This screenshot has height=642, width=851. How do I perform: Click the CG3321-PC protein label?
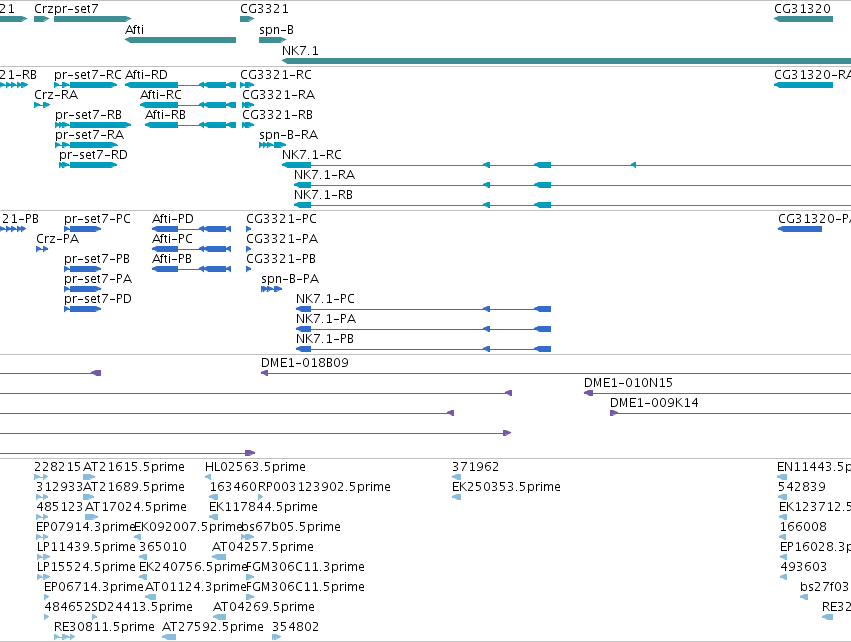(282, 219)
